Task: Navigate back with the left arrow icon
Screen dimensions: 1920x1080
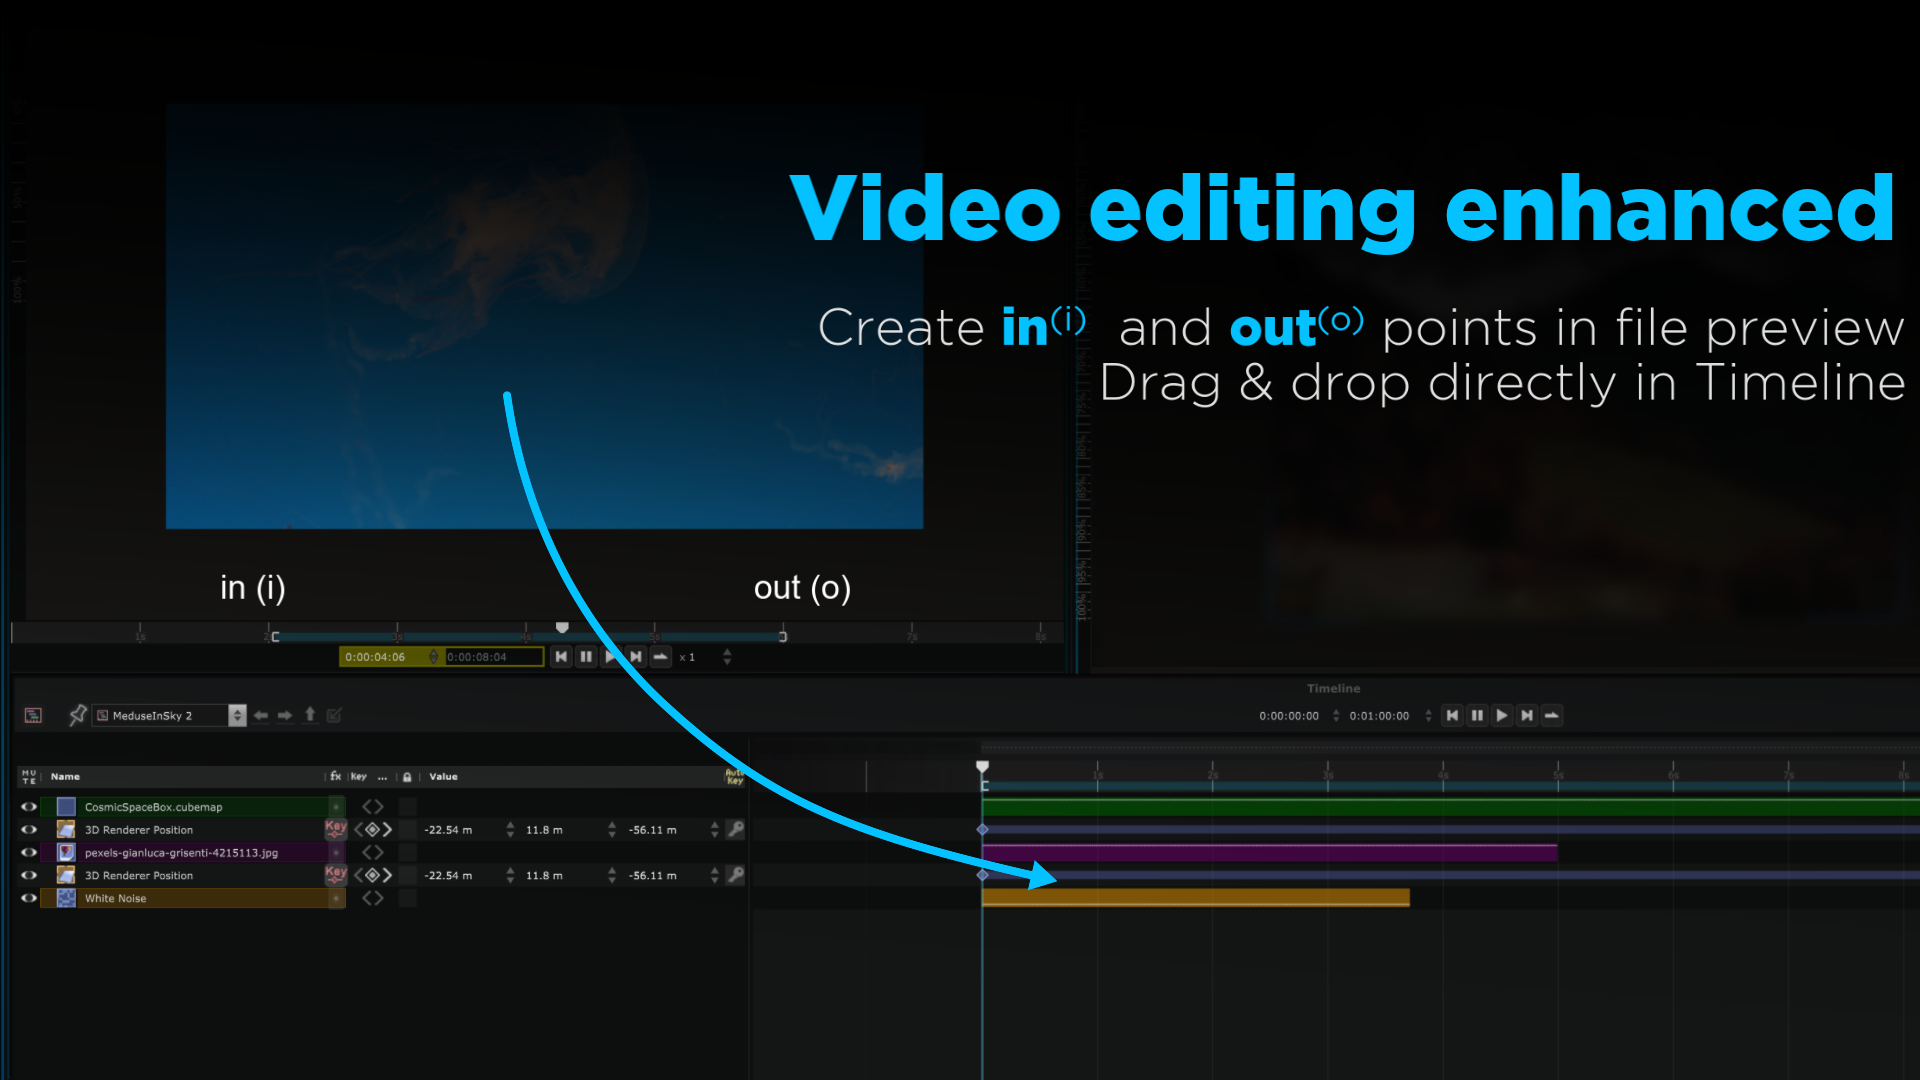Action: [x=261, y=715]
